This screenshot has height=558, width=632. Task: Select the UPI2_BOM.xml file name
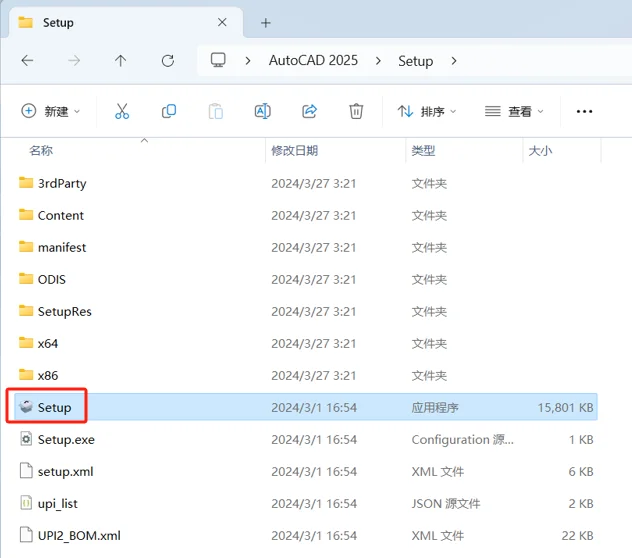[79, 536]
